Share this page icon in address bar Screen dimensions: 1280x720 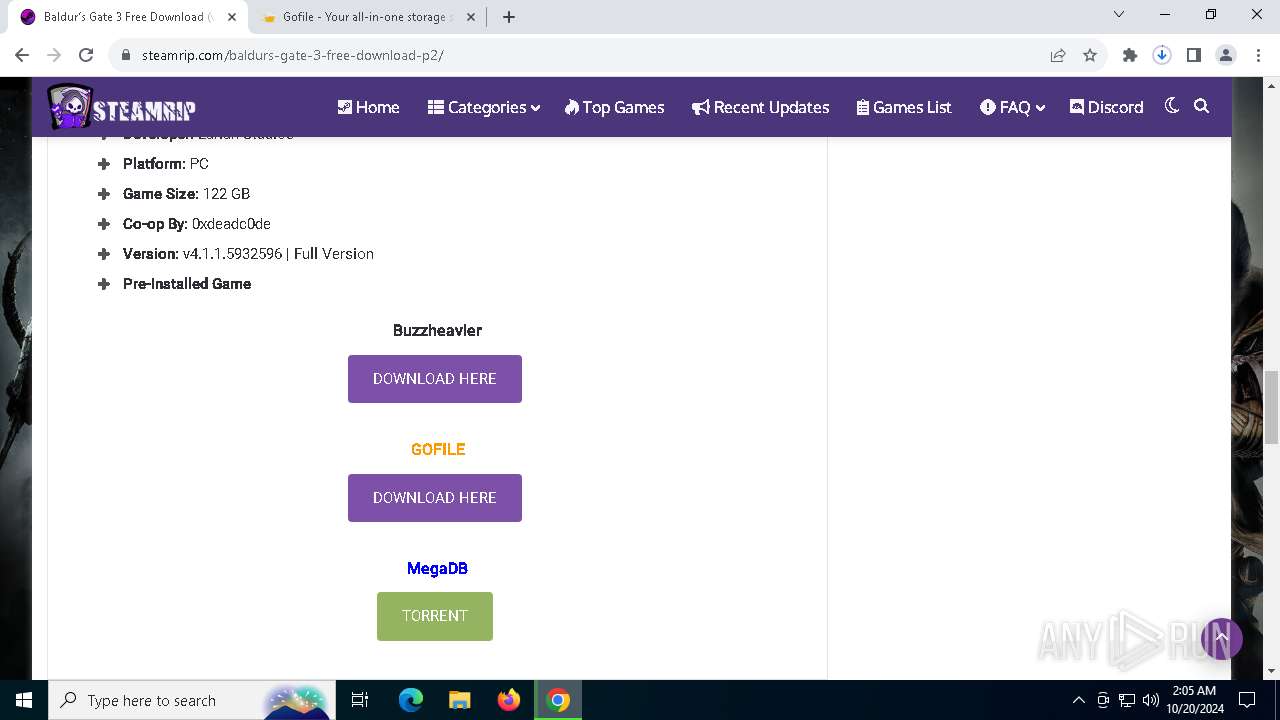click(1058, 55)
